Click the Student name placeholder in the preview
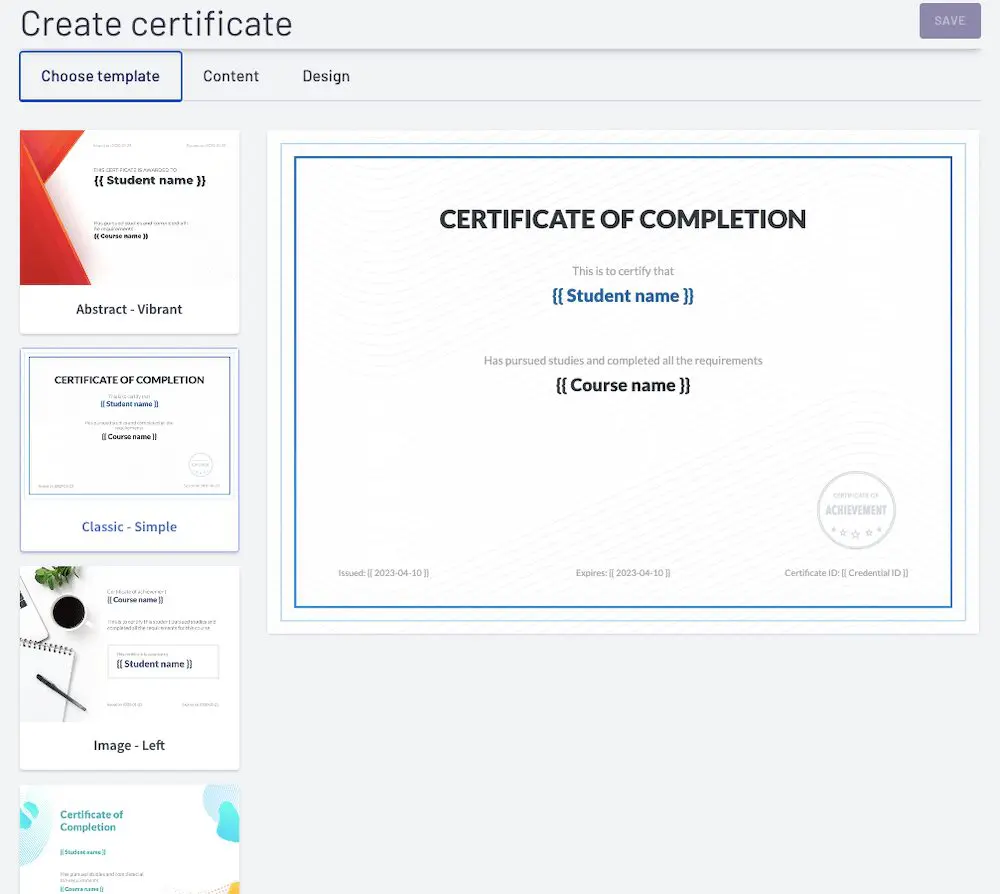1000x894 pixels. click(x=622, y=296)
